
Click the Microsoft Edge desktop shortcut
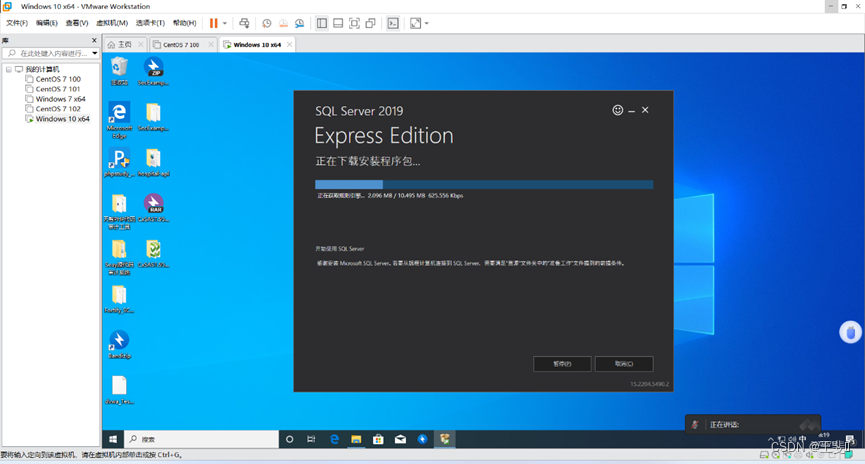(x=119, y=119)
